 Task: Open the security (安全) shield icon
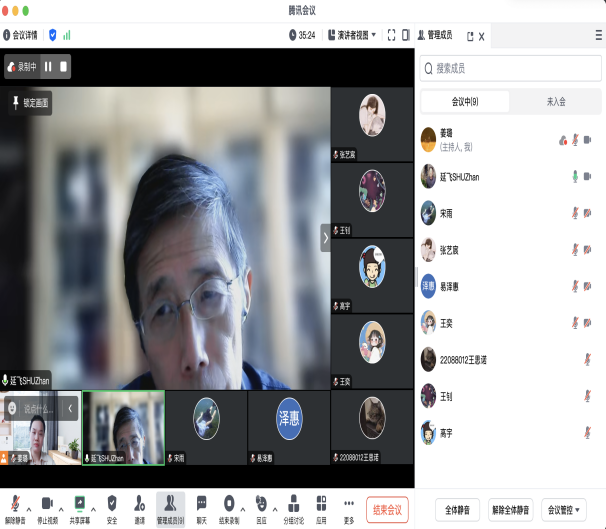pos(112,503)
